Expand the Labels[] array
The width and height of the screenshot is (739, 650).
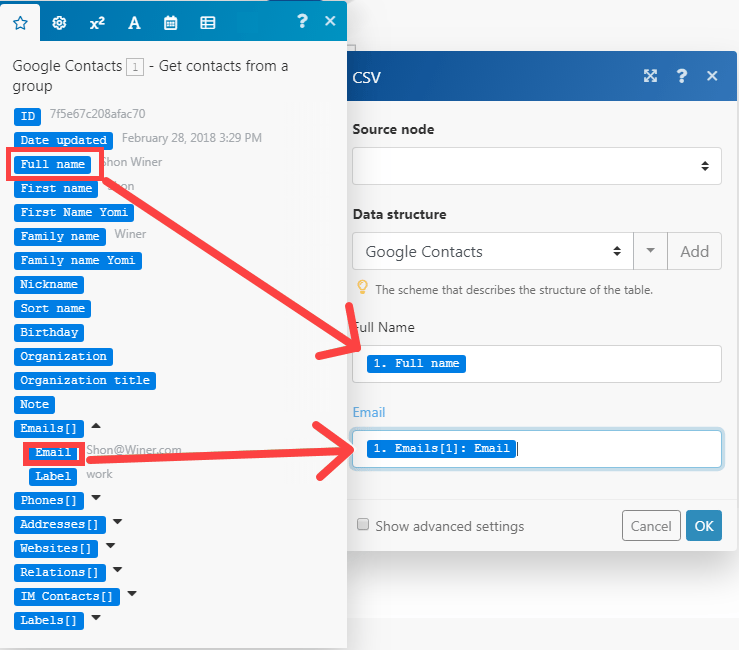point(96,618)
